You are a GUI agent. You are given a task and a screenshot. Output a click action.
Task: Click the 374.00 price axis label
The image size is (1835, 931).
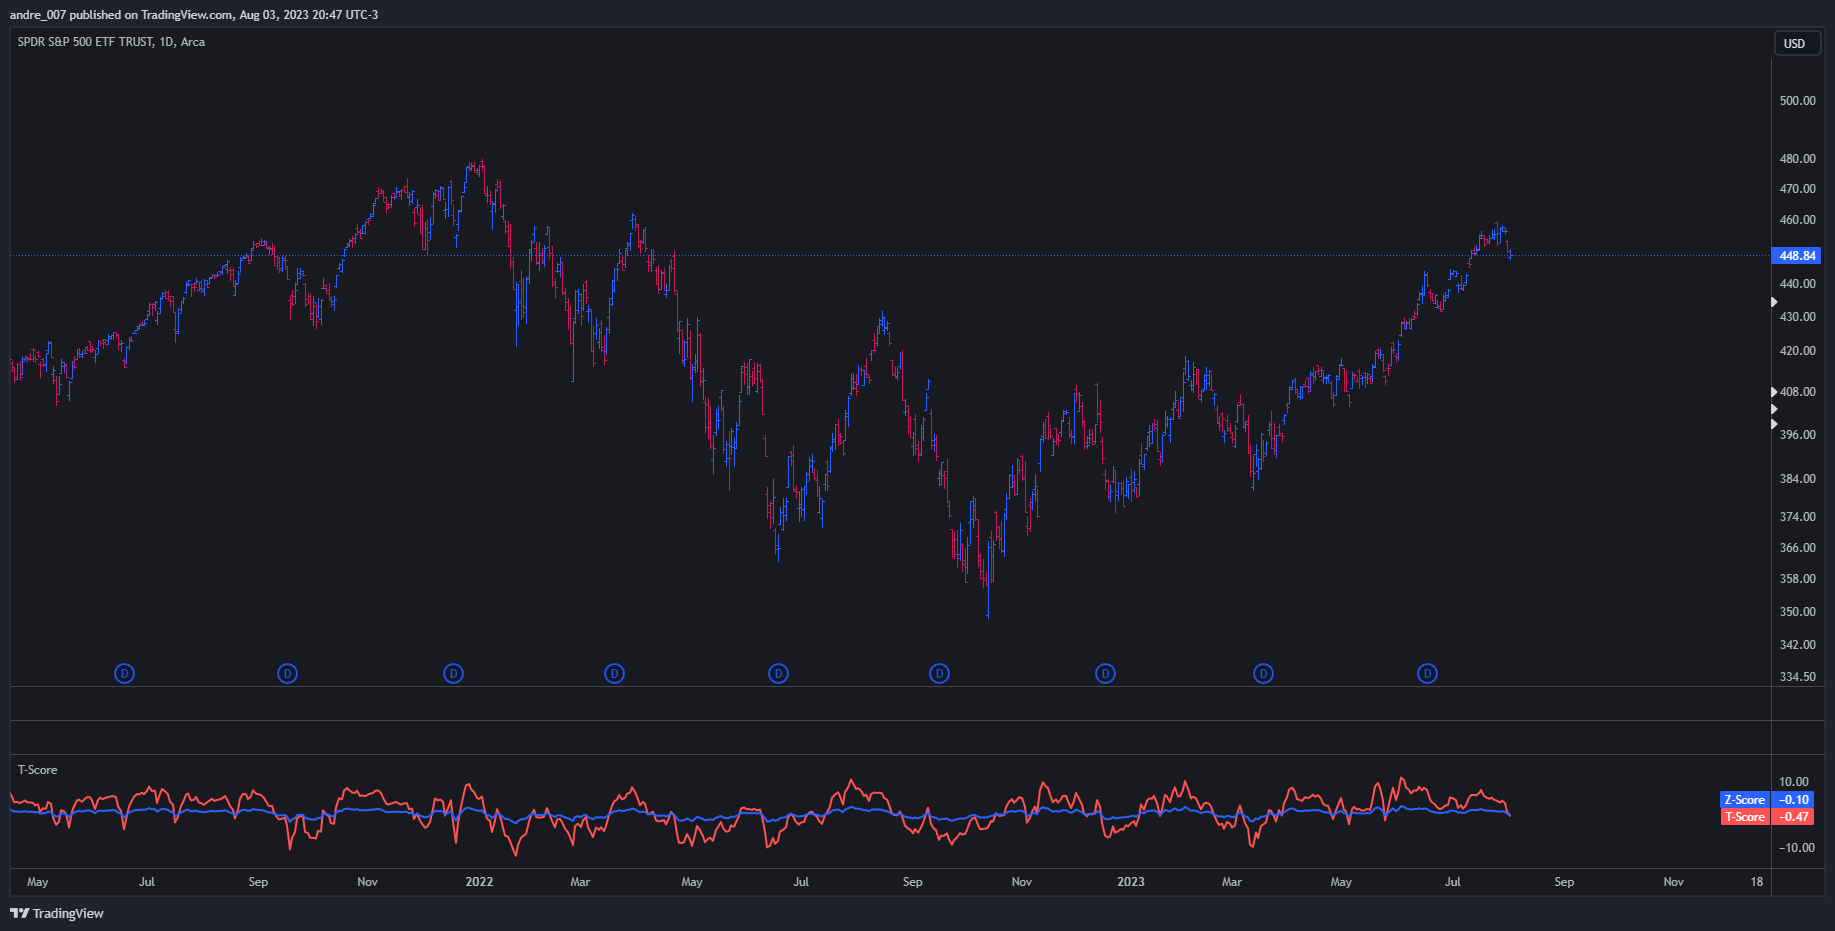(1797, 517)
